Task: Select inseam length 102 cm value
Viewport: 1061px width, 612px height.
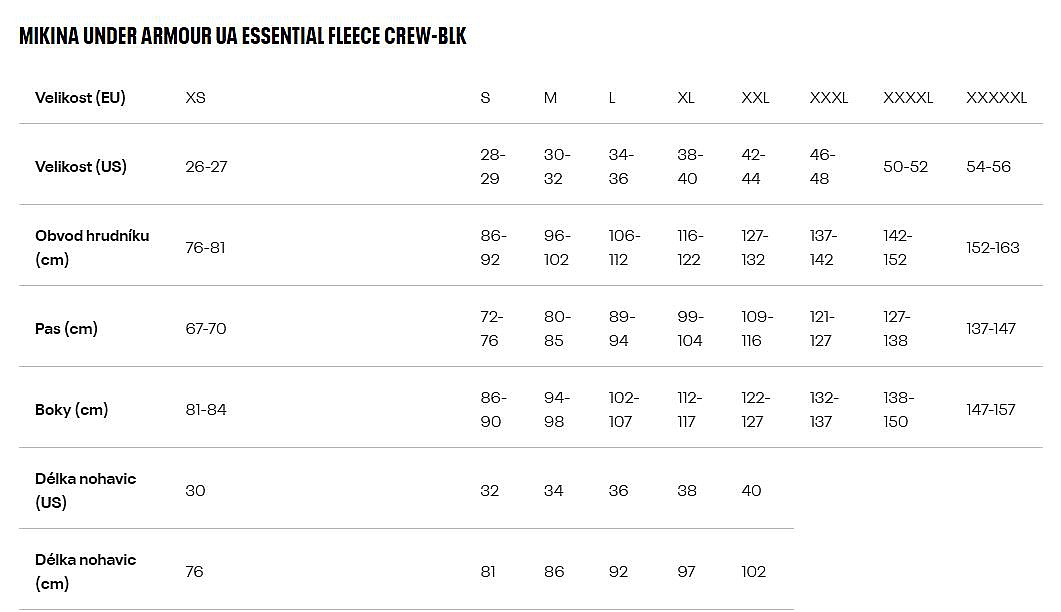Action: (x=753, y=572)
